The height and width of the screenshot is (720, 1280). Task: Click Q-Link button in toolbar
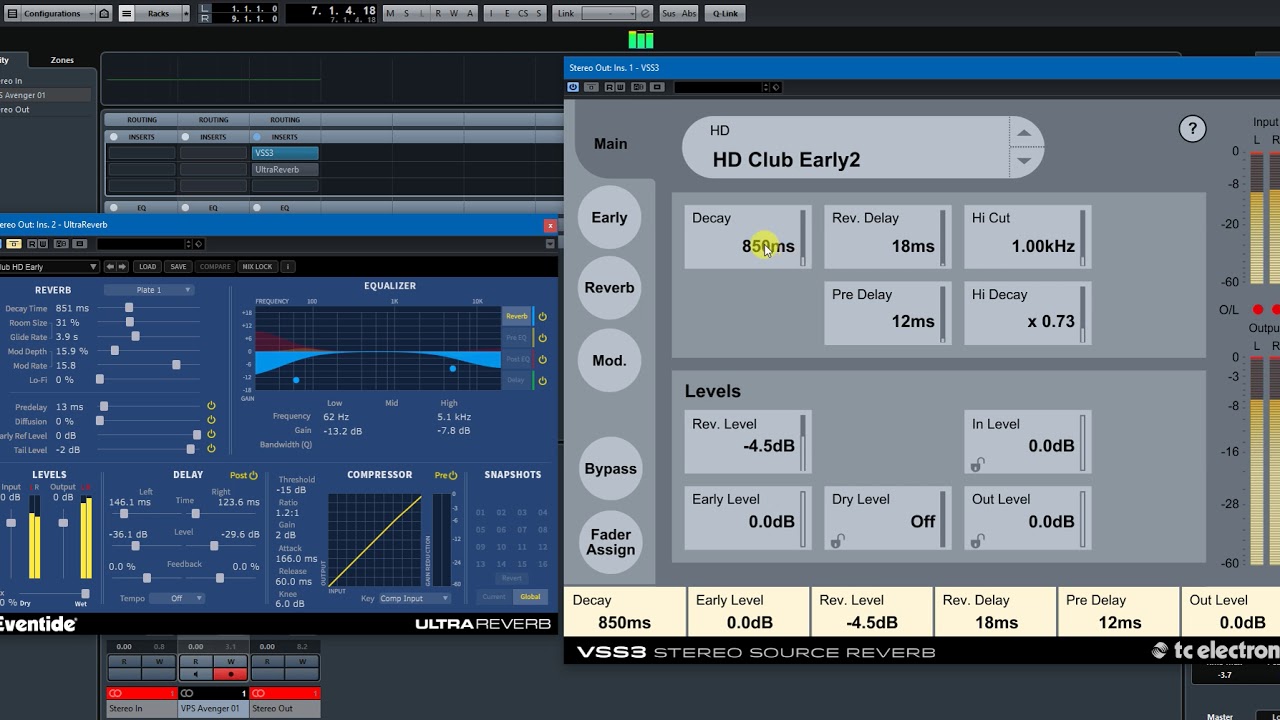725,14
